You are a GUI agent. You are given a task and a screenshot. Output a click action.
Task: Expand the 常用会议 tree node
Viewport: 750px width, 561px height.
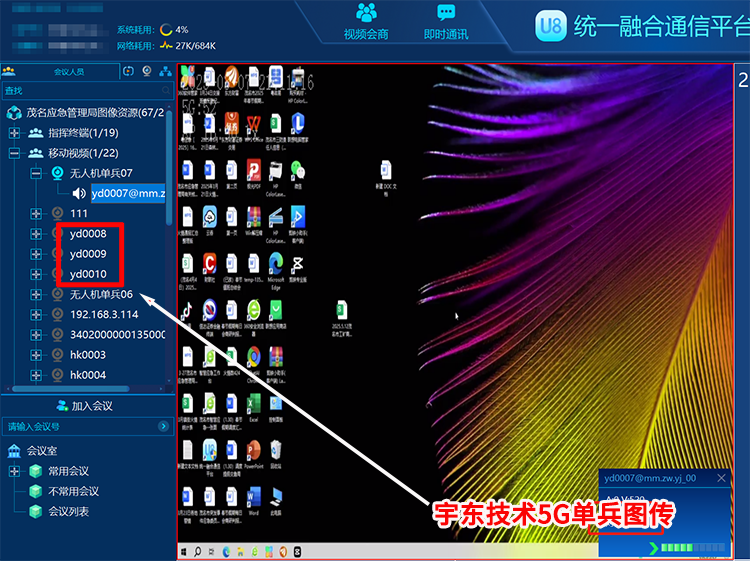point(14,471)
